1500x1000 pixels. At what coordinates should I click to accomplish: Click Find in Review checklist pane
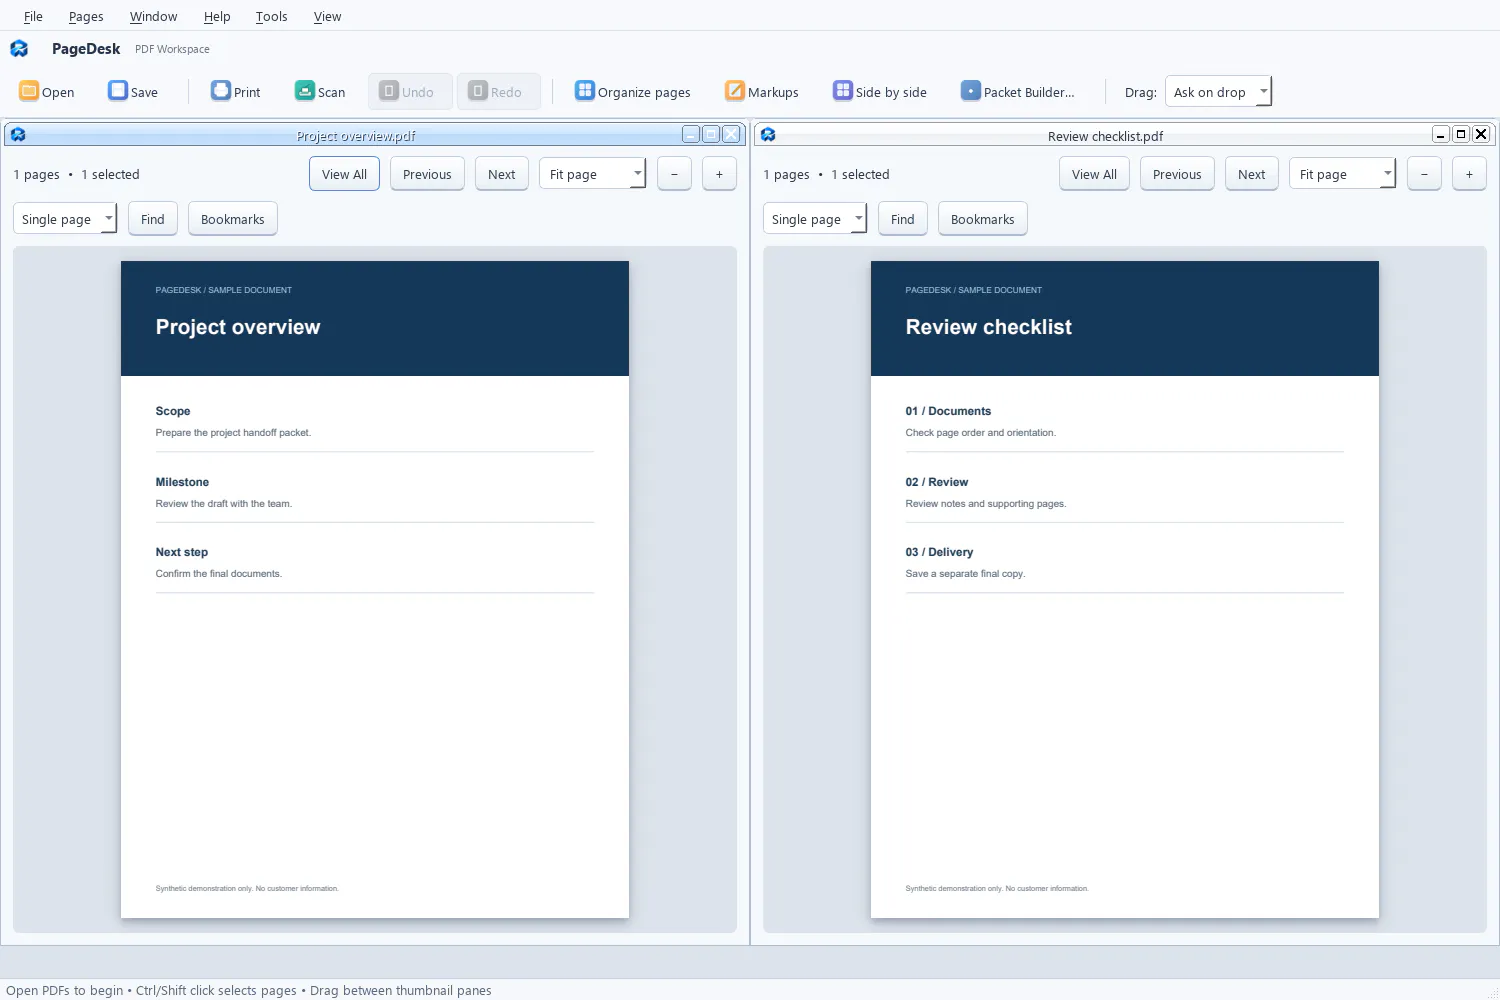click(902, 219)
